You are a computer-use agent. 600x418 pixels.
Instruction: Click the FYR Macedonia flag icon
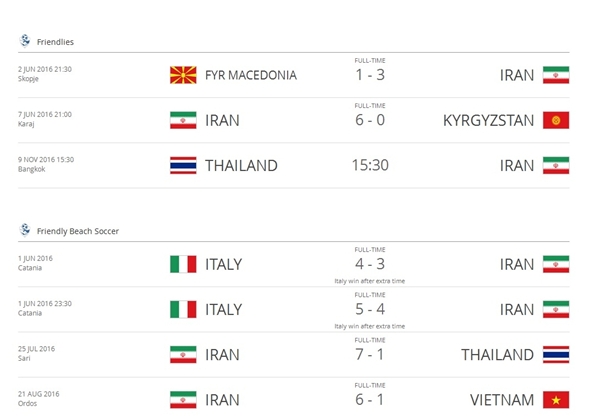click(x=183, y=75)
